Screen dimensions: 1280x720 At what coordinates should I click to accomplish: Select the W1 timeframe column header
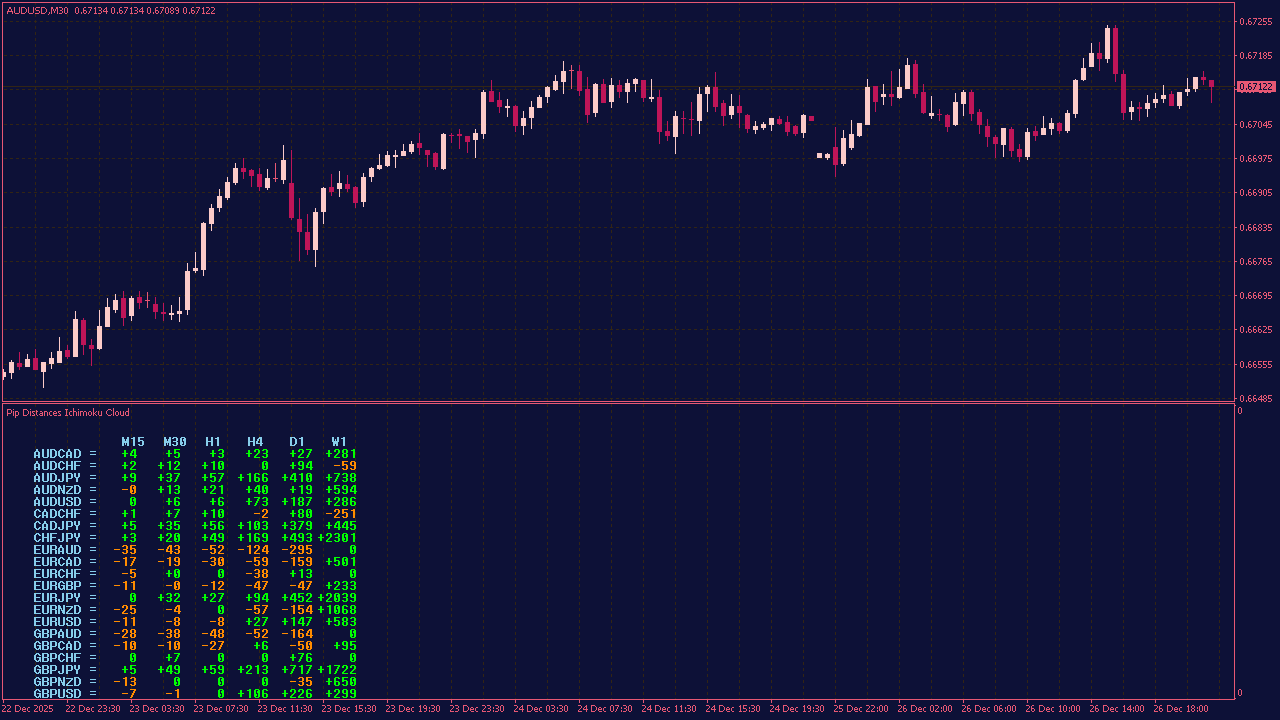[x=339, y=441]
